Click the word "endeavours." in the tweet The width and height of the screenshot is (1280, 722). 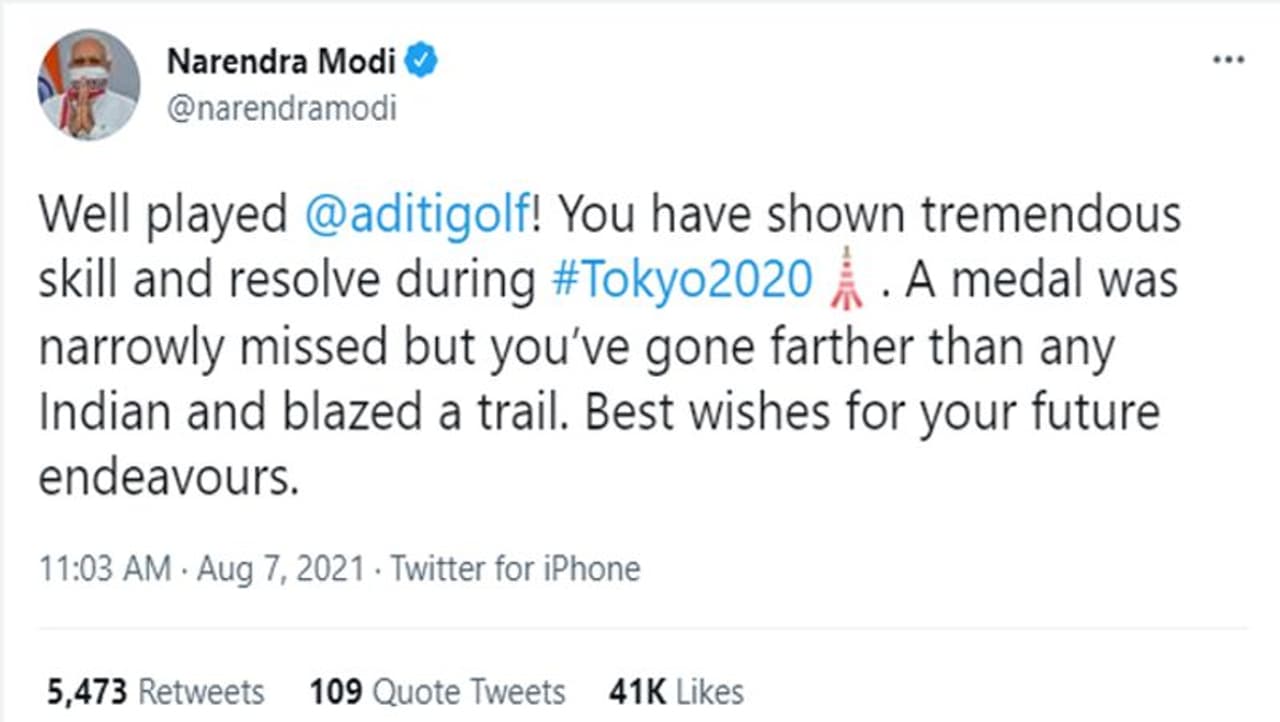tap(169, 479)
